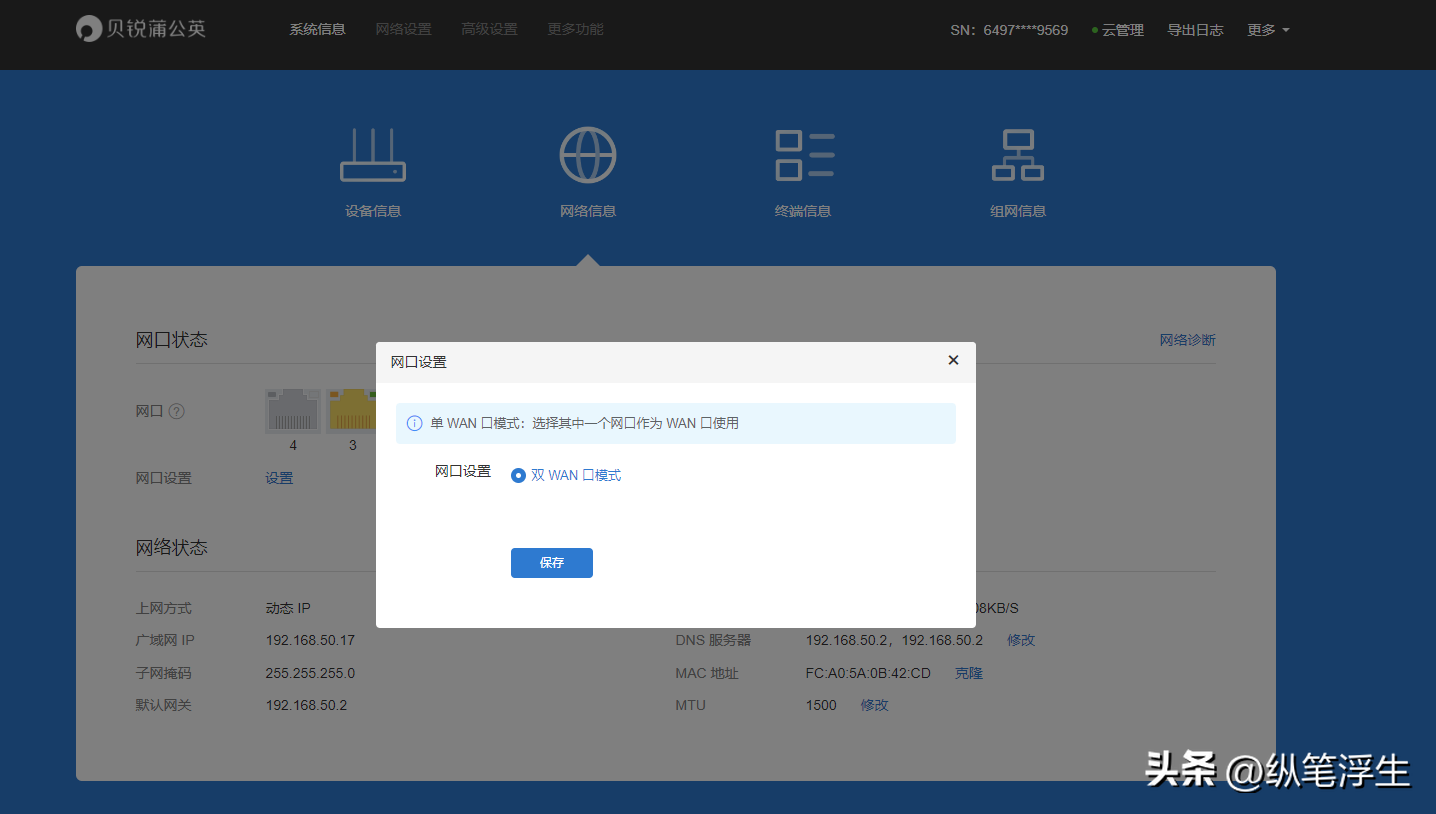Click the 网口状态 heading
The width and height of the screenshot is (1436, 814).
172,340
